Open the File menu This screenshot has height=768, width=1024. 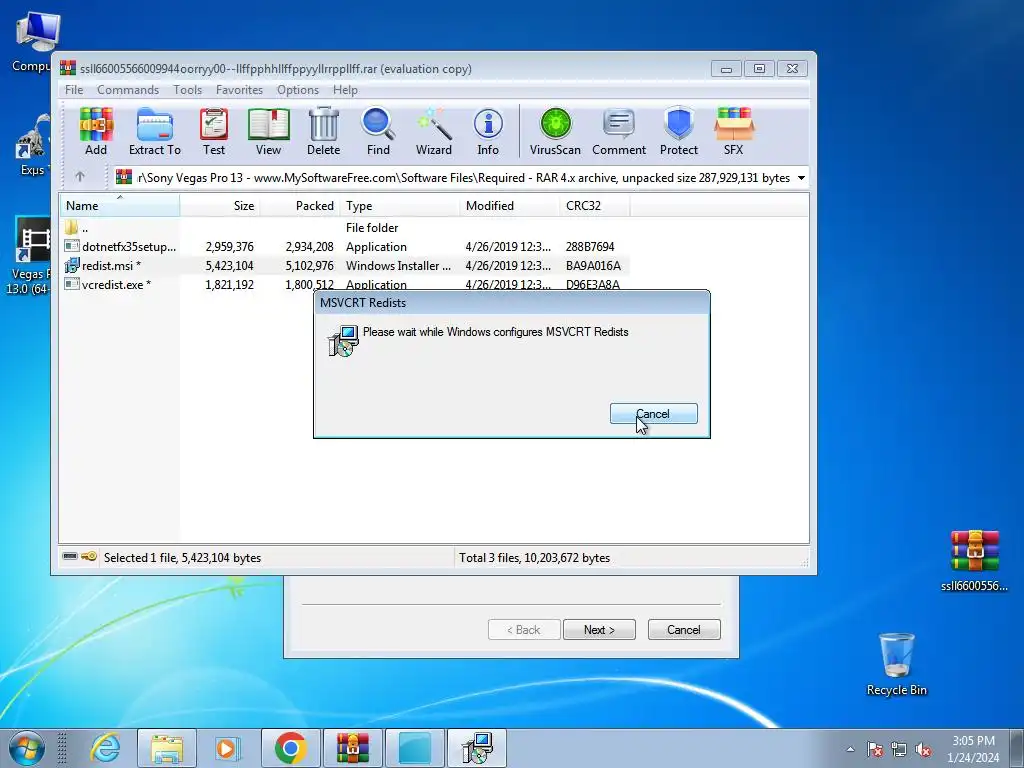[74, 89]
